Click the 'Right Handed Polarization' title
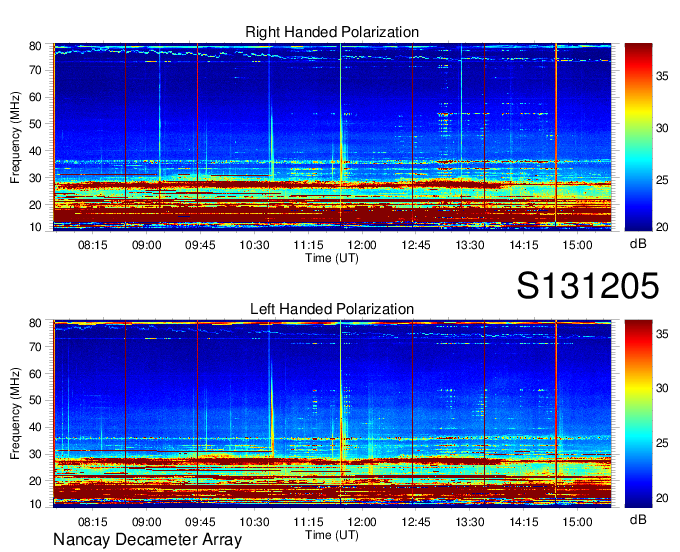Viewport: 680px width, 552px height. [x=332, y=32]
